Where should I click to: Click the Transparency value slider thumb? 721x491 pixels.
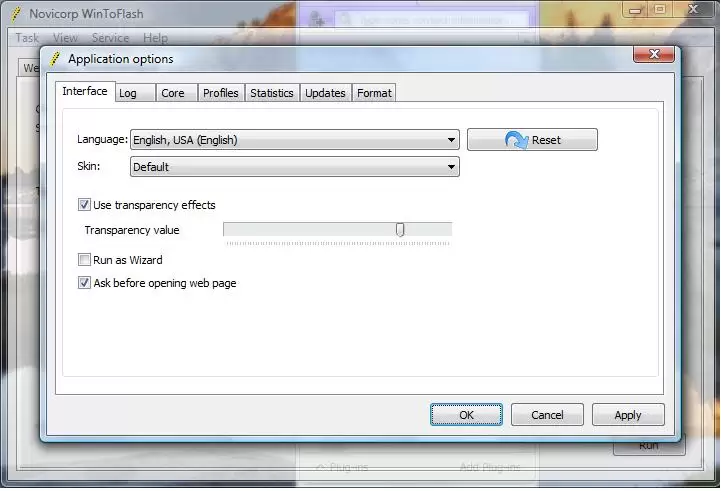click(400, 229)
